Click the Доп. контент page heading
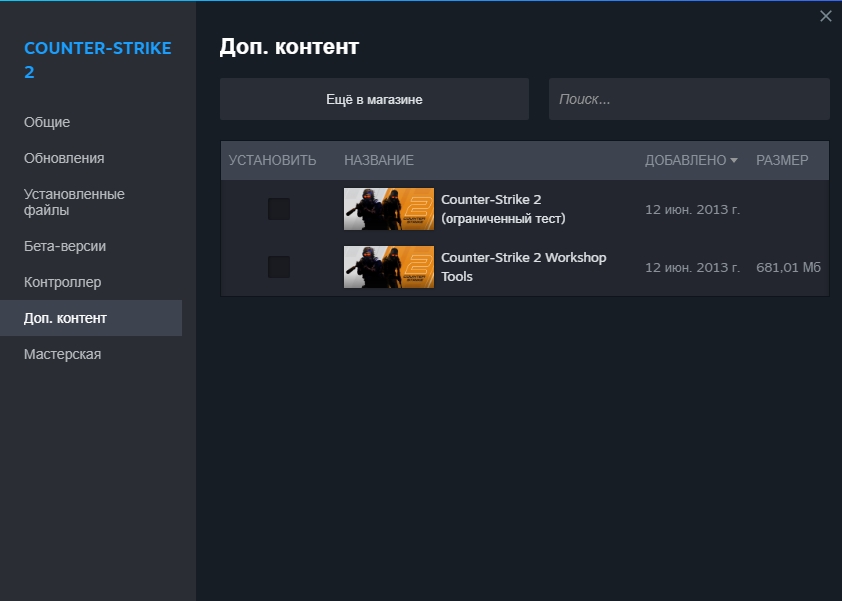 289,47
